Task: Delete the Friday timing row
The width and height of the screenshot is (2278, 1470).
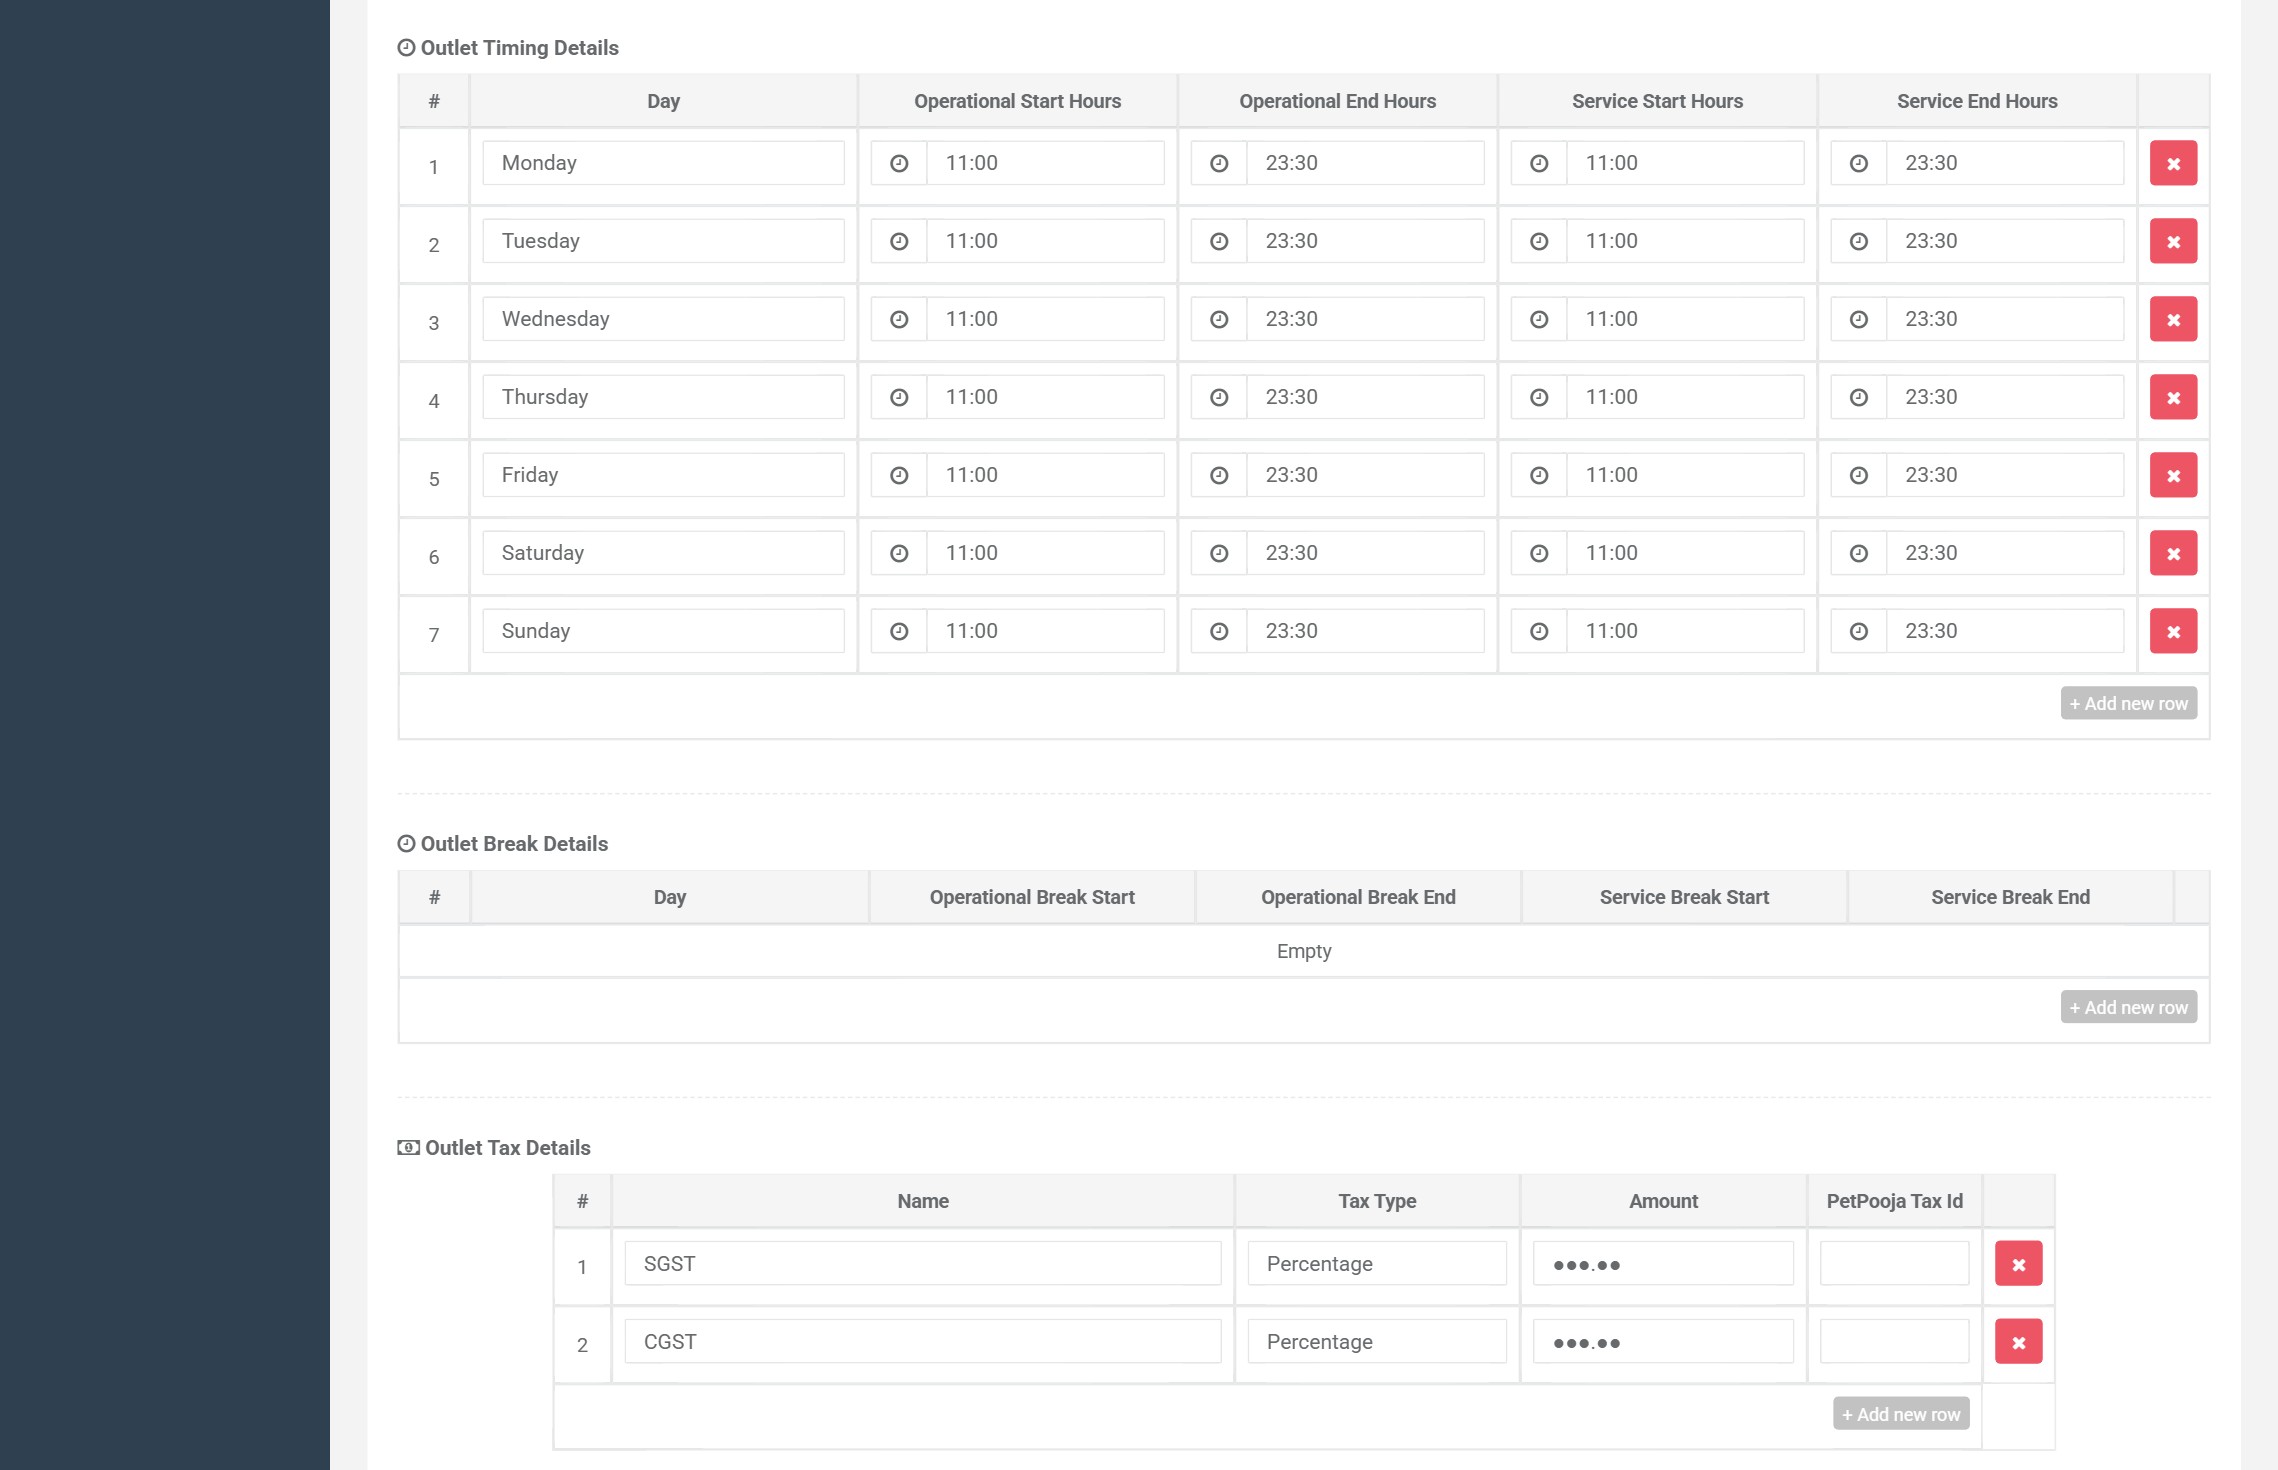Action: coord(2173,475)
